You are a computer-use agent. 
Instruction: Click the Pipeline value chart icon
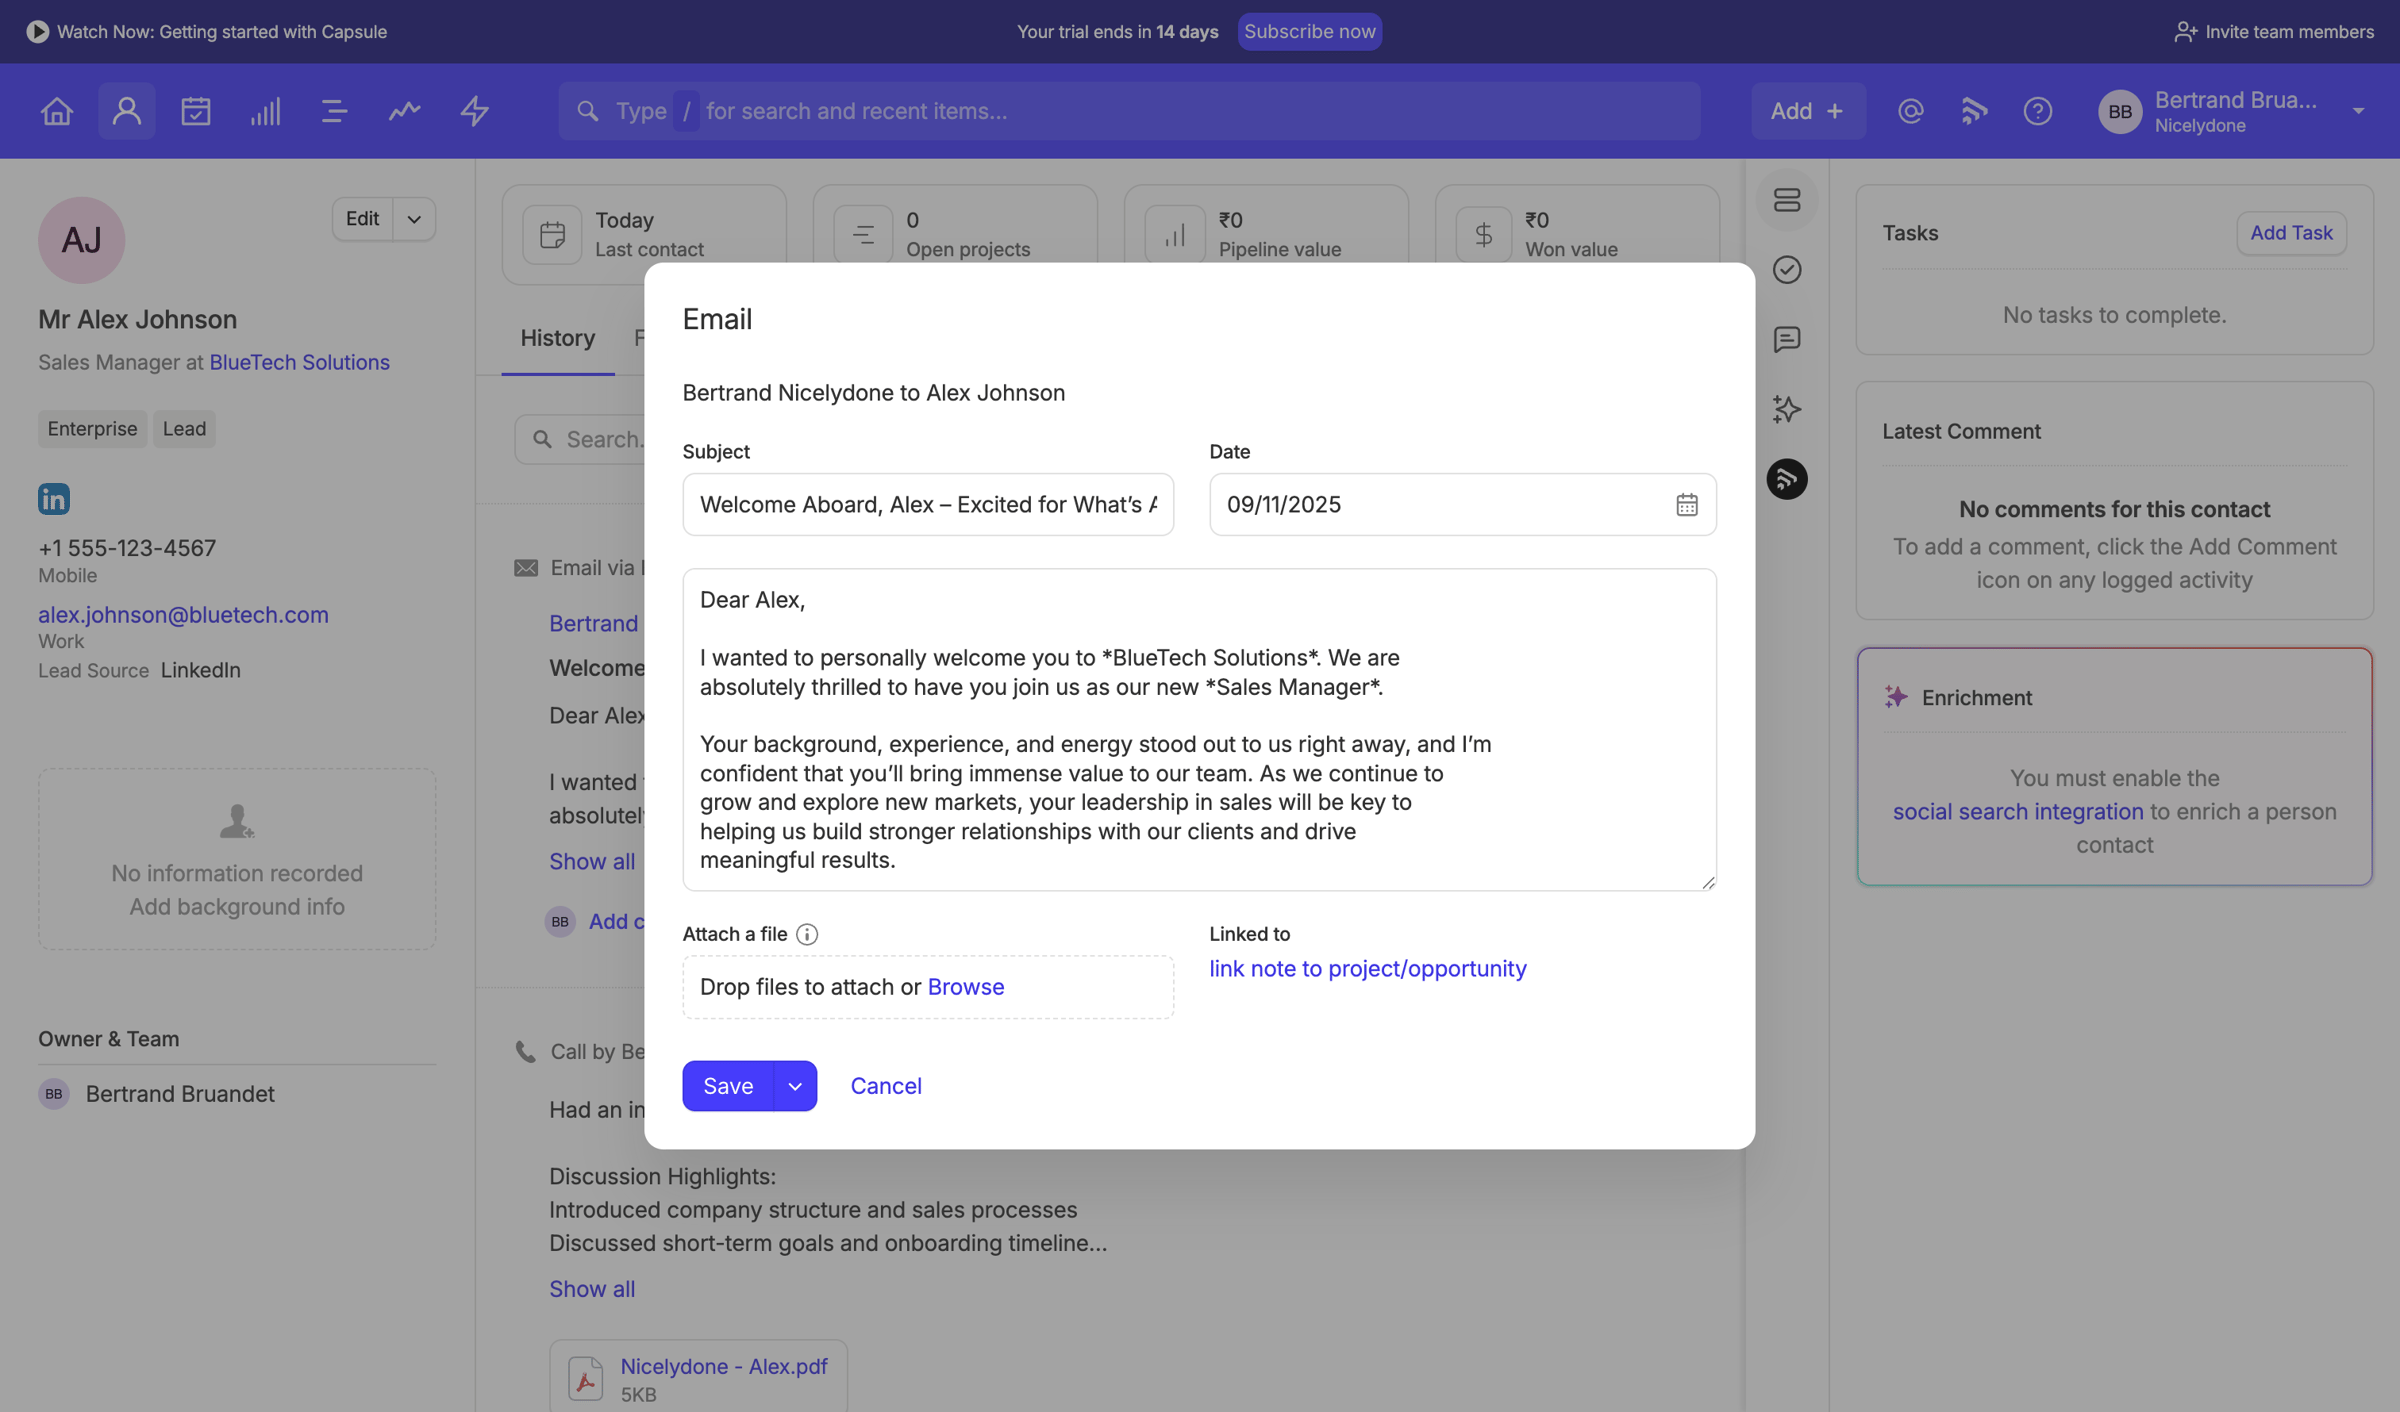pos(1175,235)
